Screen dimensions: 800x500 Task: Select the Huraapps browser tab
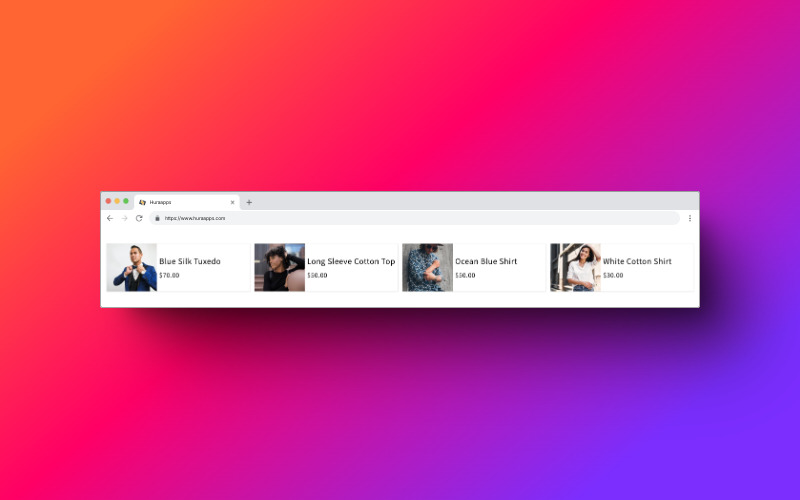[185, 202]
